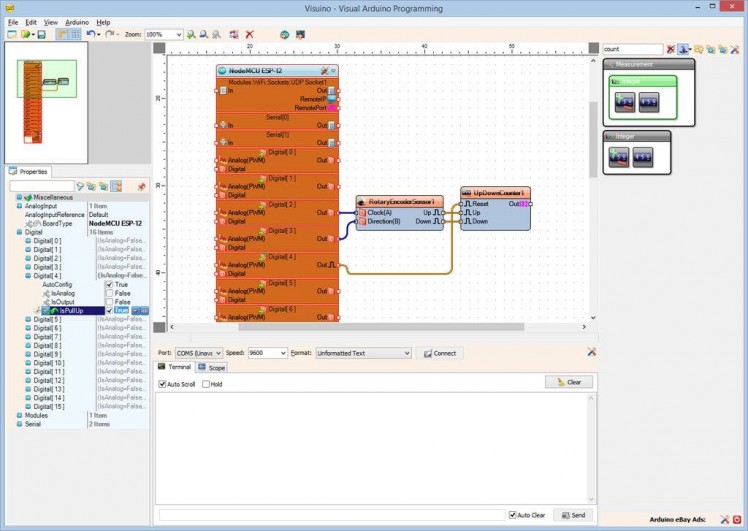Enable the IsAnalog checkbox
This screenshot has width=748, height=531.
click(110, 293)
